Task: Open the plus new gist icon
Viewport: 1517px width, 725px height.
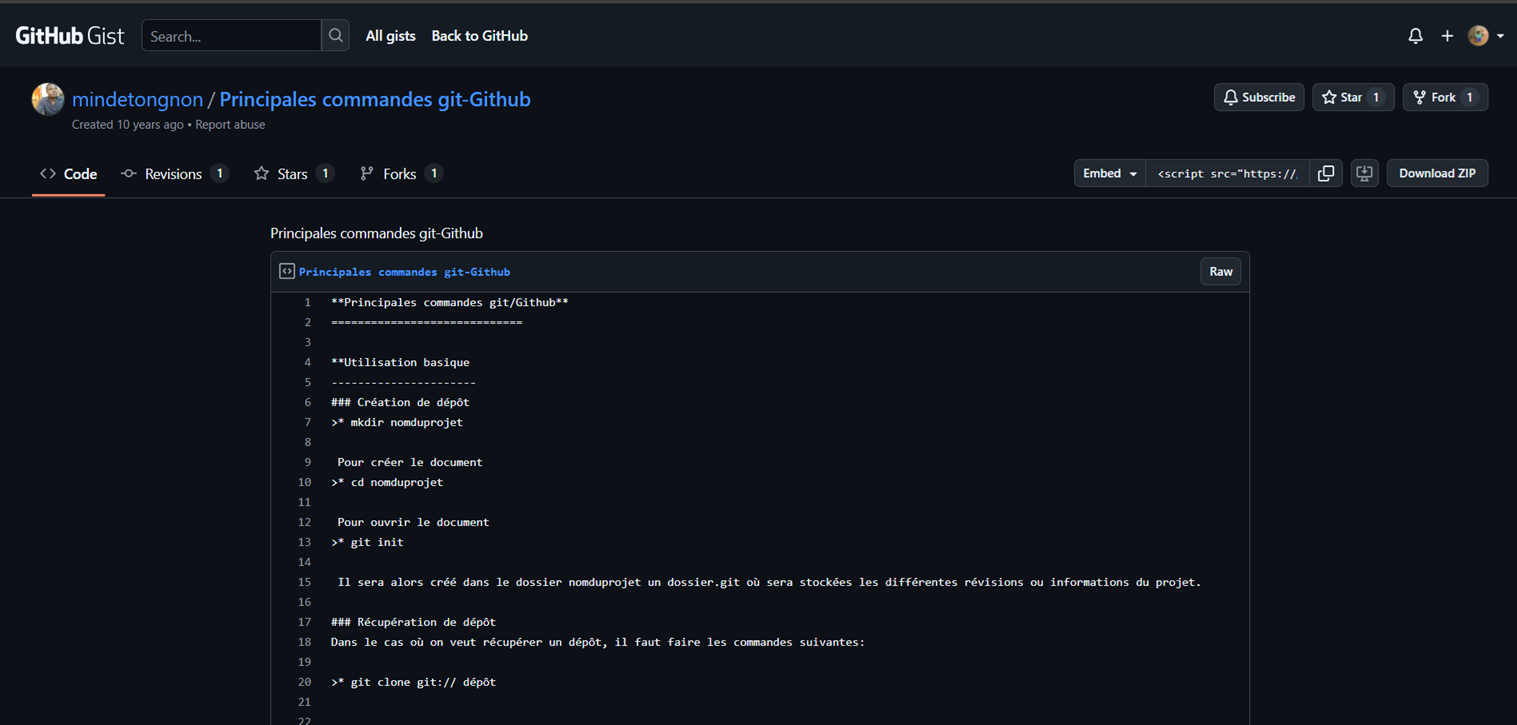Action: (x=1447, y=36)
